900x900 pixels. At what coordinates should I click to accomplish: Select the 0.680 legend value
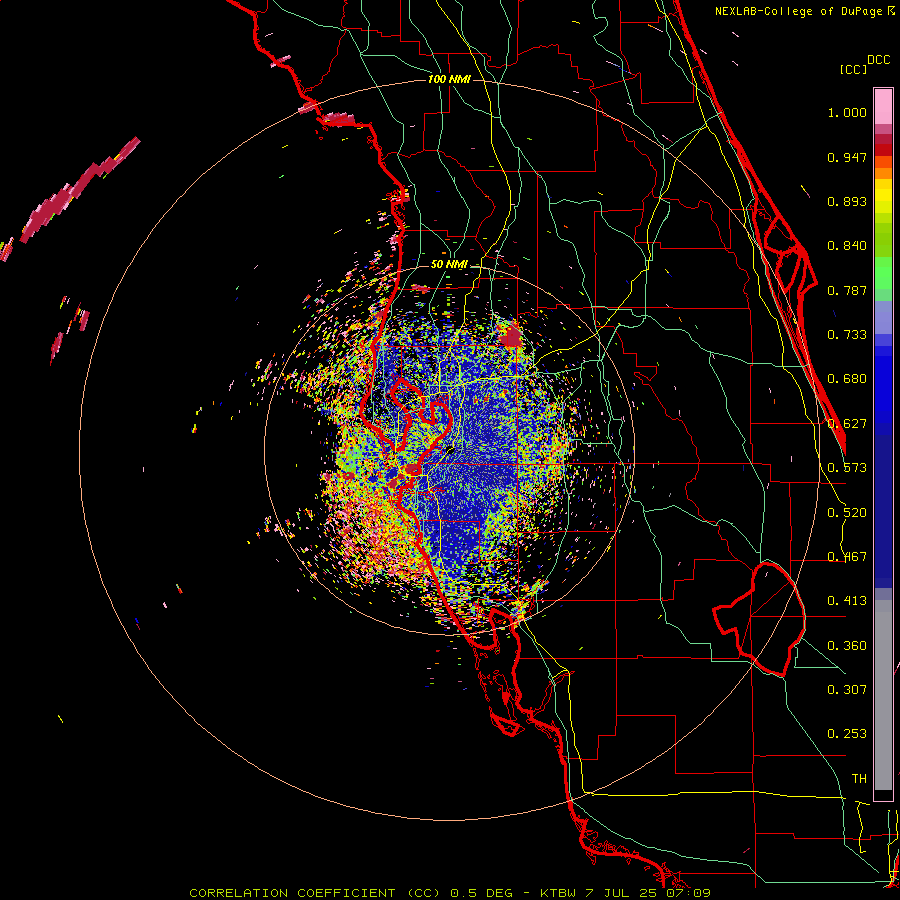(847, 379)
